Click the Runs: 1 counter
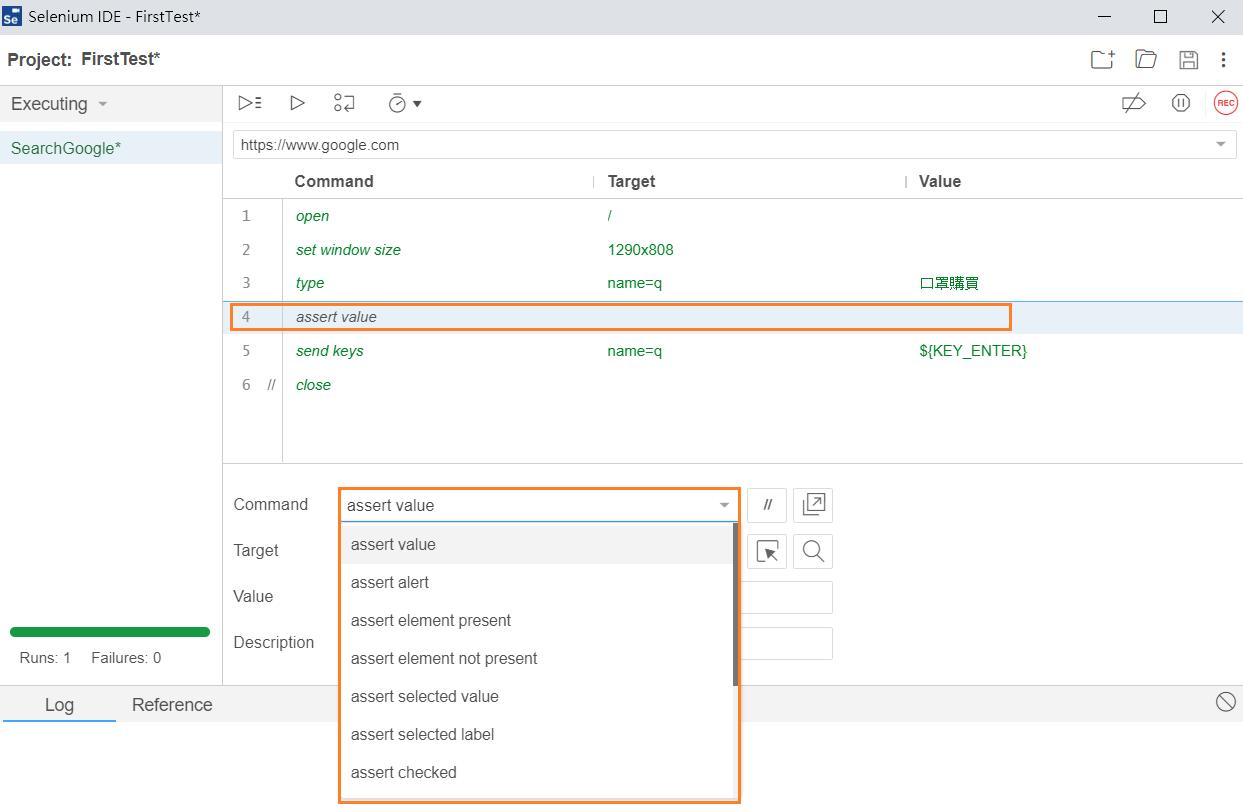The width and height of the screenshot is (1243, 812). 45,658
